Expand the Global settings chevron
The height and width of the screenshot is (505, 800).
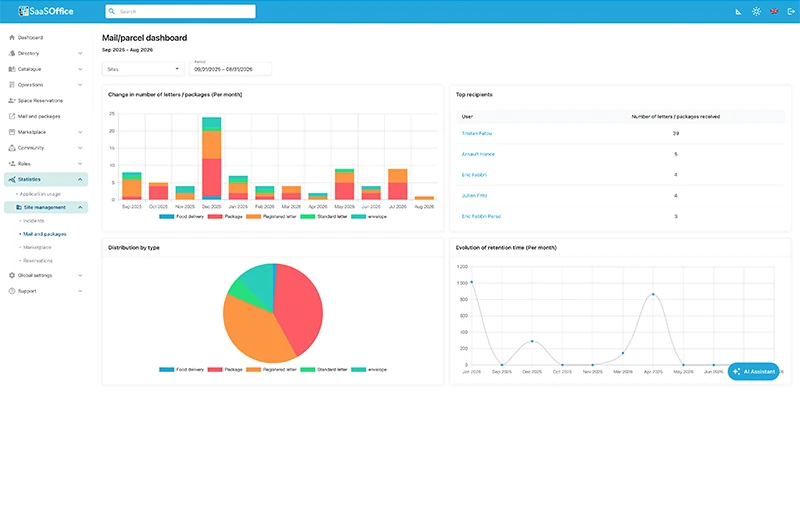pyautogui.click(x=80, y=275)
